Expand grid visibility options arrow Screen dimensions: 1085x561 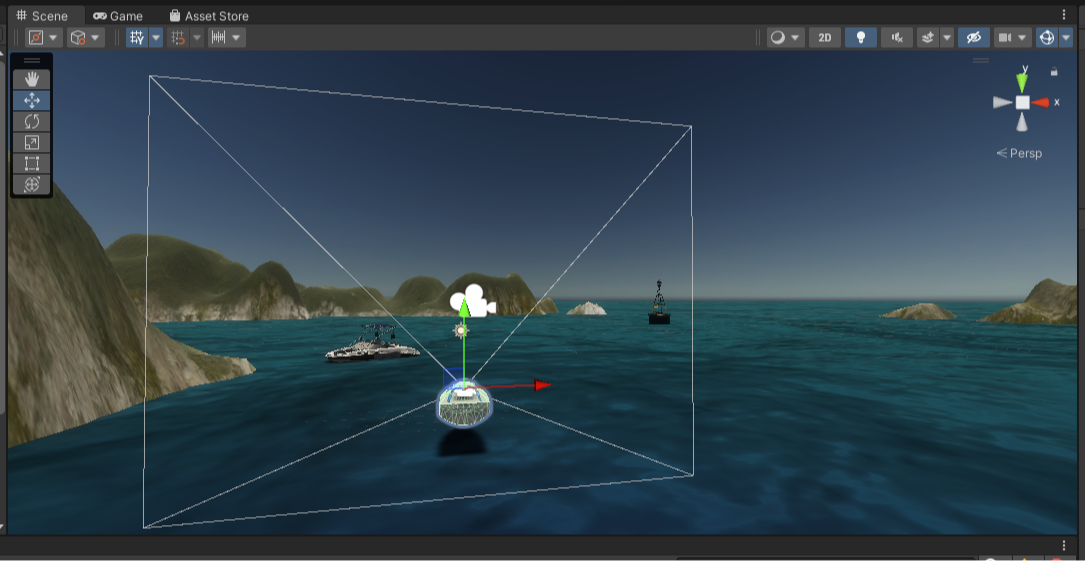tap(156, 37)
